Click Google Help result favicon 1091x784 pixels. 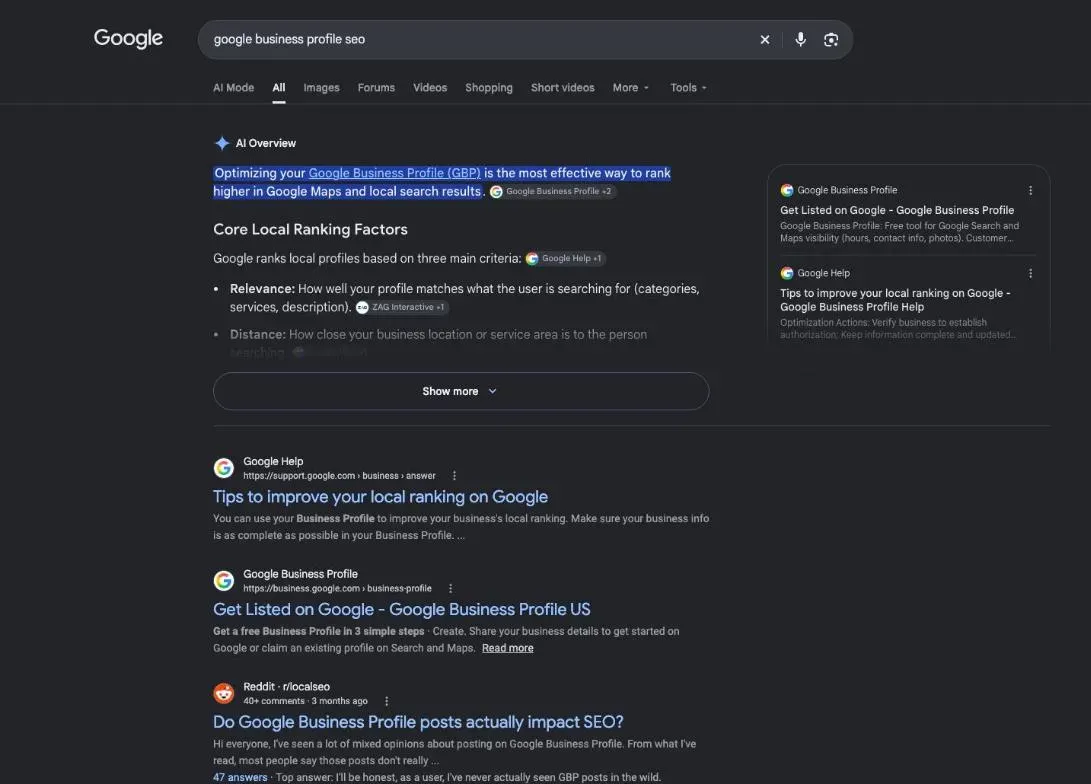coord(223,468)
